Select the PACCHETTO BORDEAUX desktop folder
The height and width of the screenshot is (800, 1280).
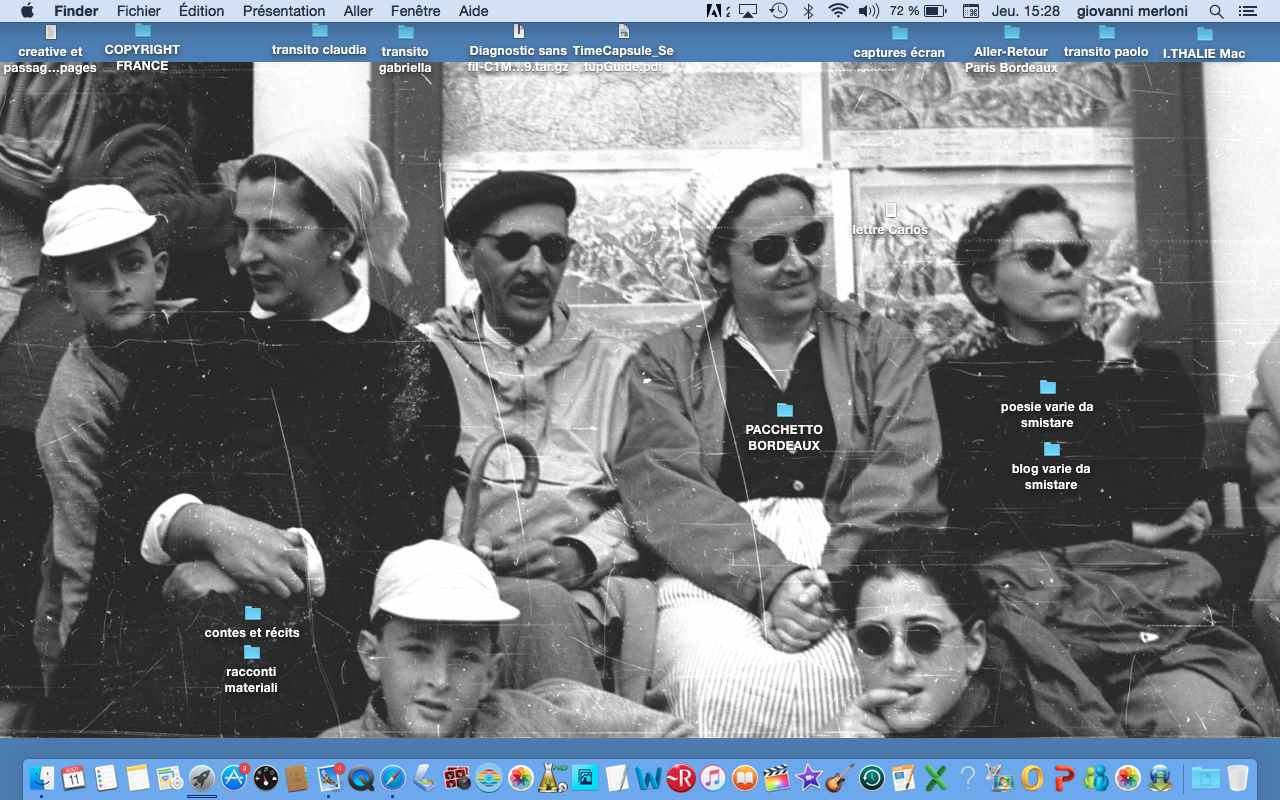tap(785, 410)
